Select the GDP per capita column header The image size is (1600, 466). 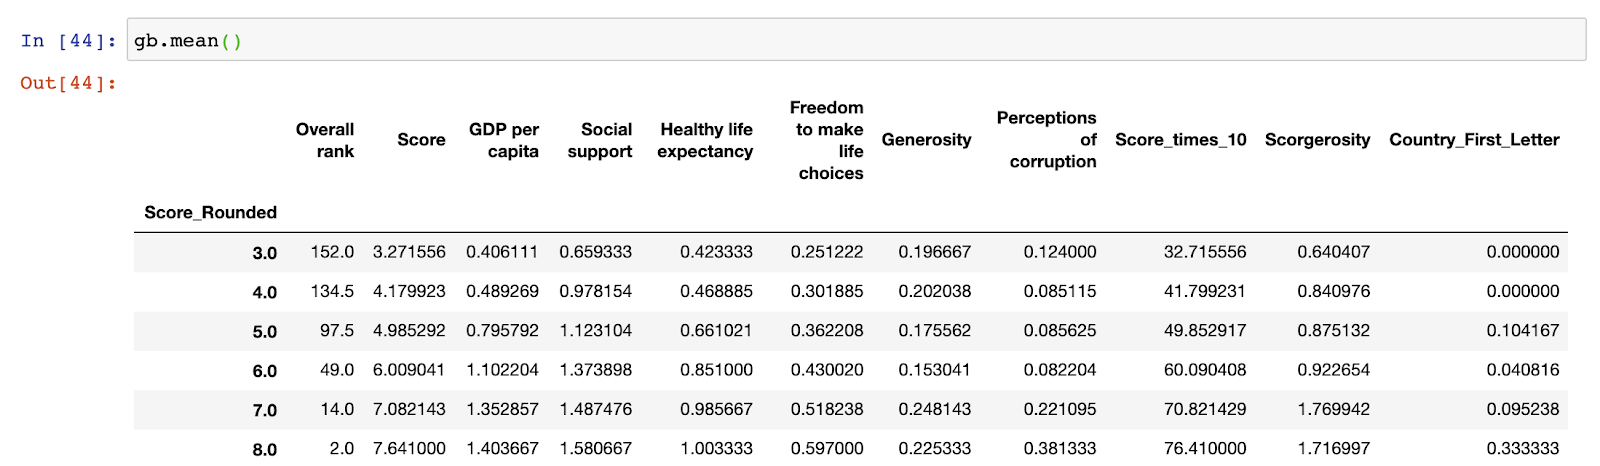(504, 140)
